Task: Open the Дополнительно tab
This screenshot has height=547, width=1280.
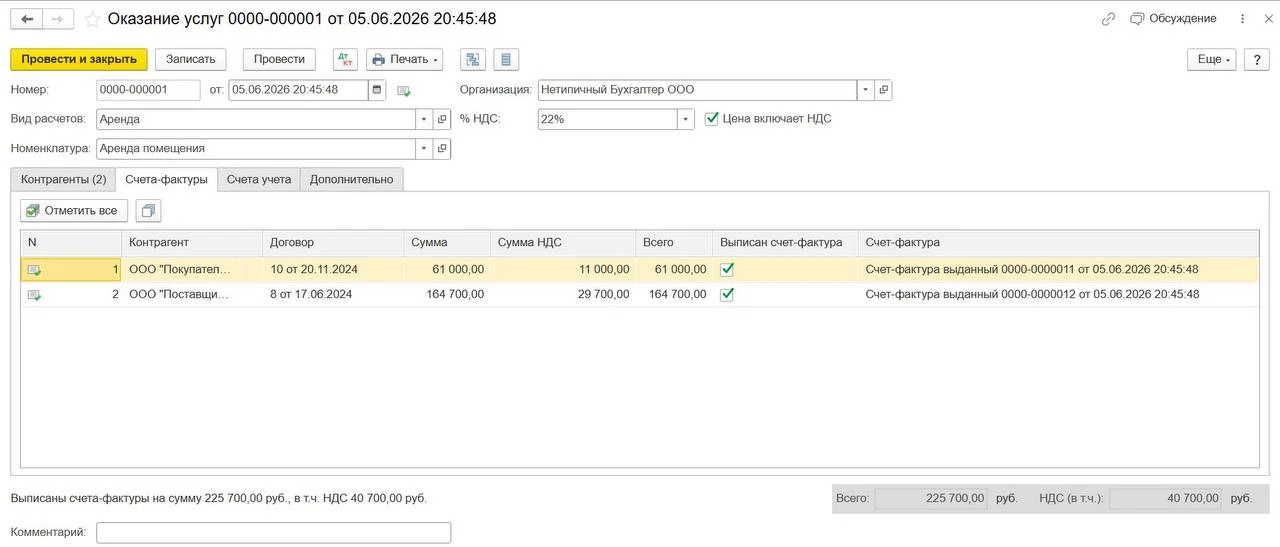Action: pyautogui.click(x=351, y=180)
